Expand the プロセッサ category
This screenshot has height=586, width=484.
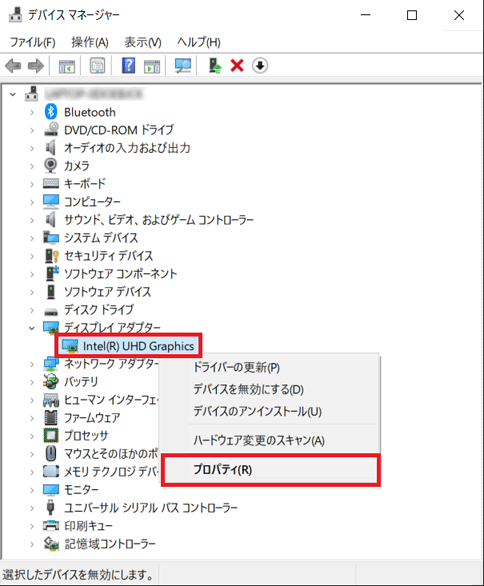pyautogui.click(x=32, y=436)
